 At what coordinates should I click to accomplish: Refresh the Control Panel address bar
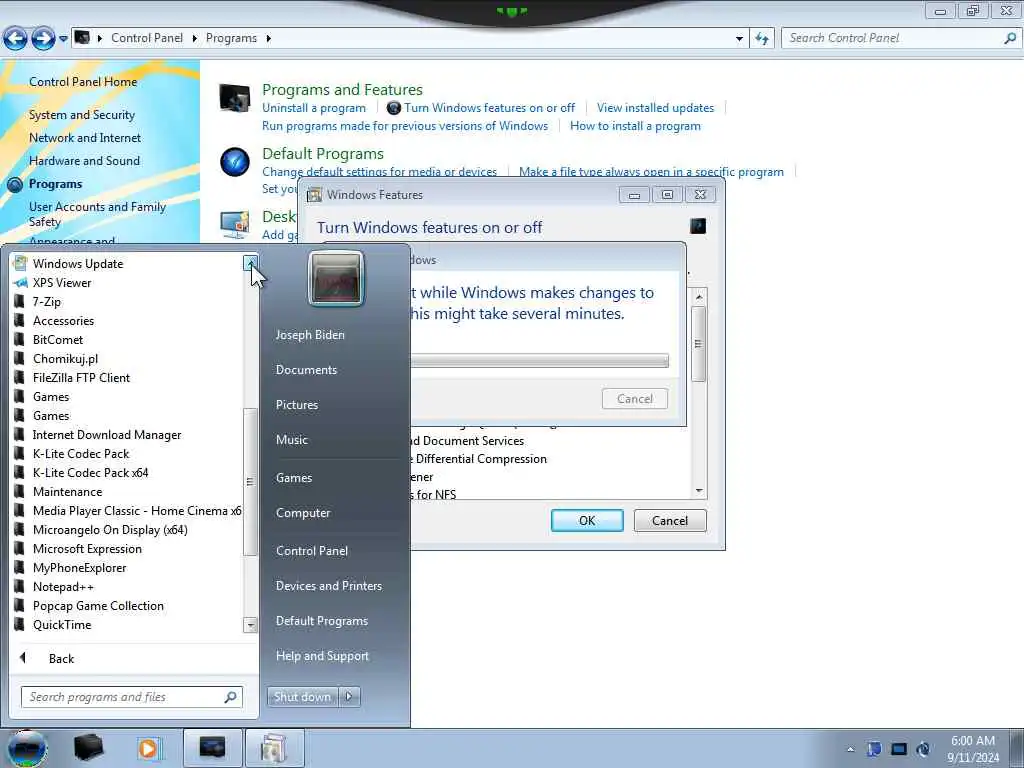tap(761, 39)
